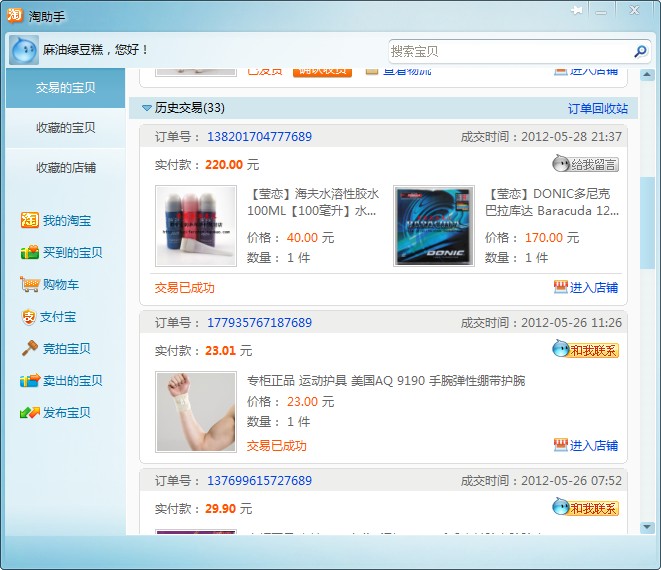Image resolution: width=661 pixels, height=570 pixels.
Task: Open 支付宝 link
Action: tap(58, 317)
